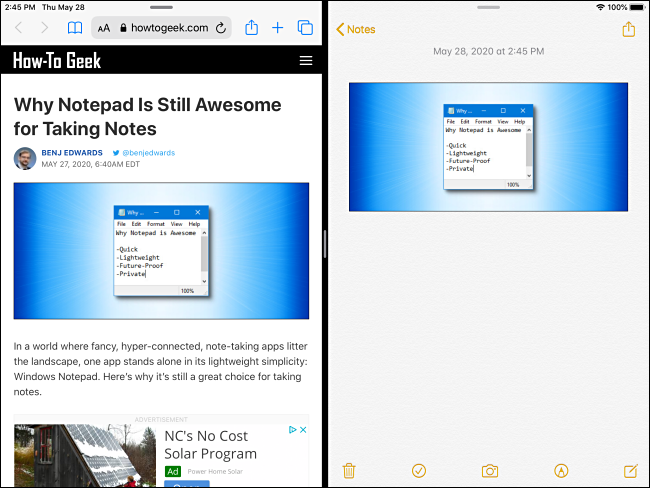Tap the Notepad article image in Safari
This screenshot has height=488, width=650.
pos(161,251)
